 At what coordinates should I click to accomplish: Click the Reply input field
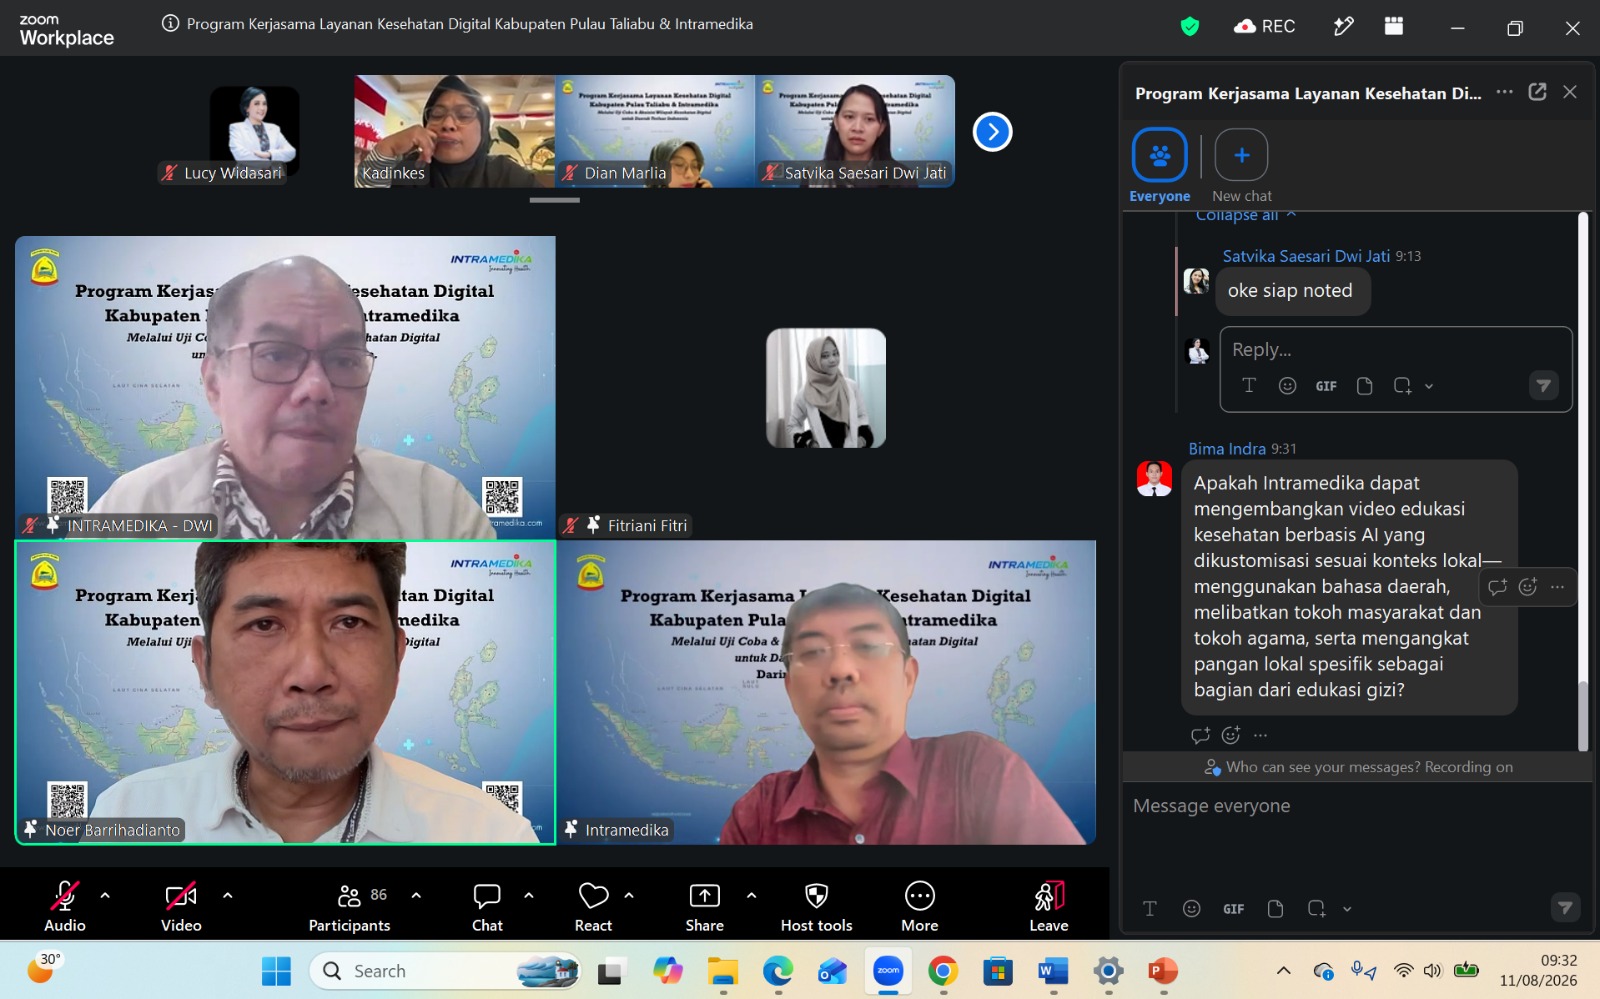coord(1395,350)
